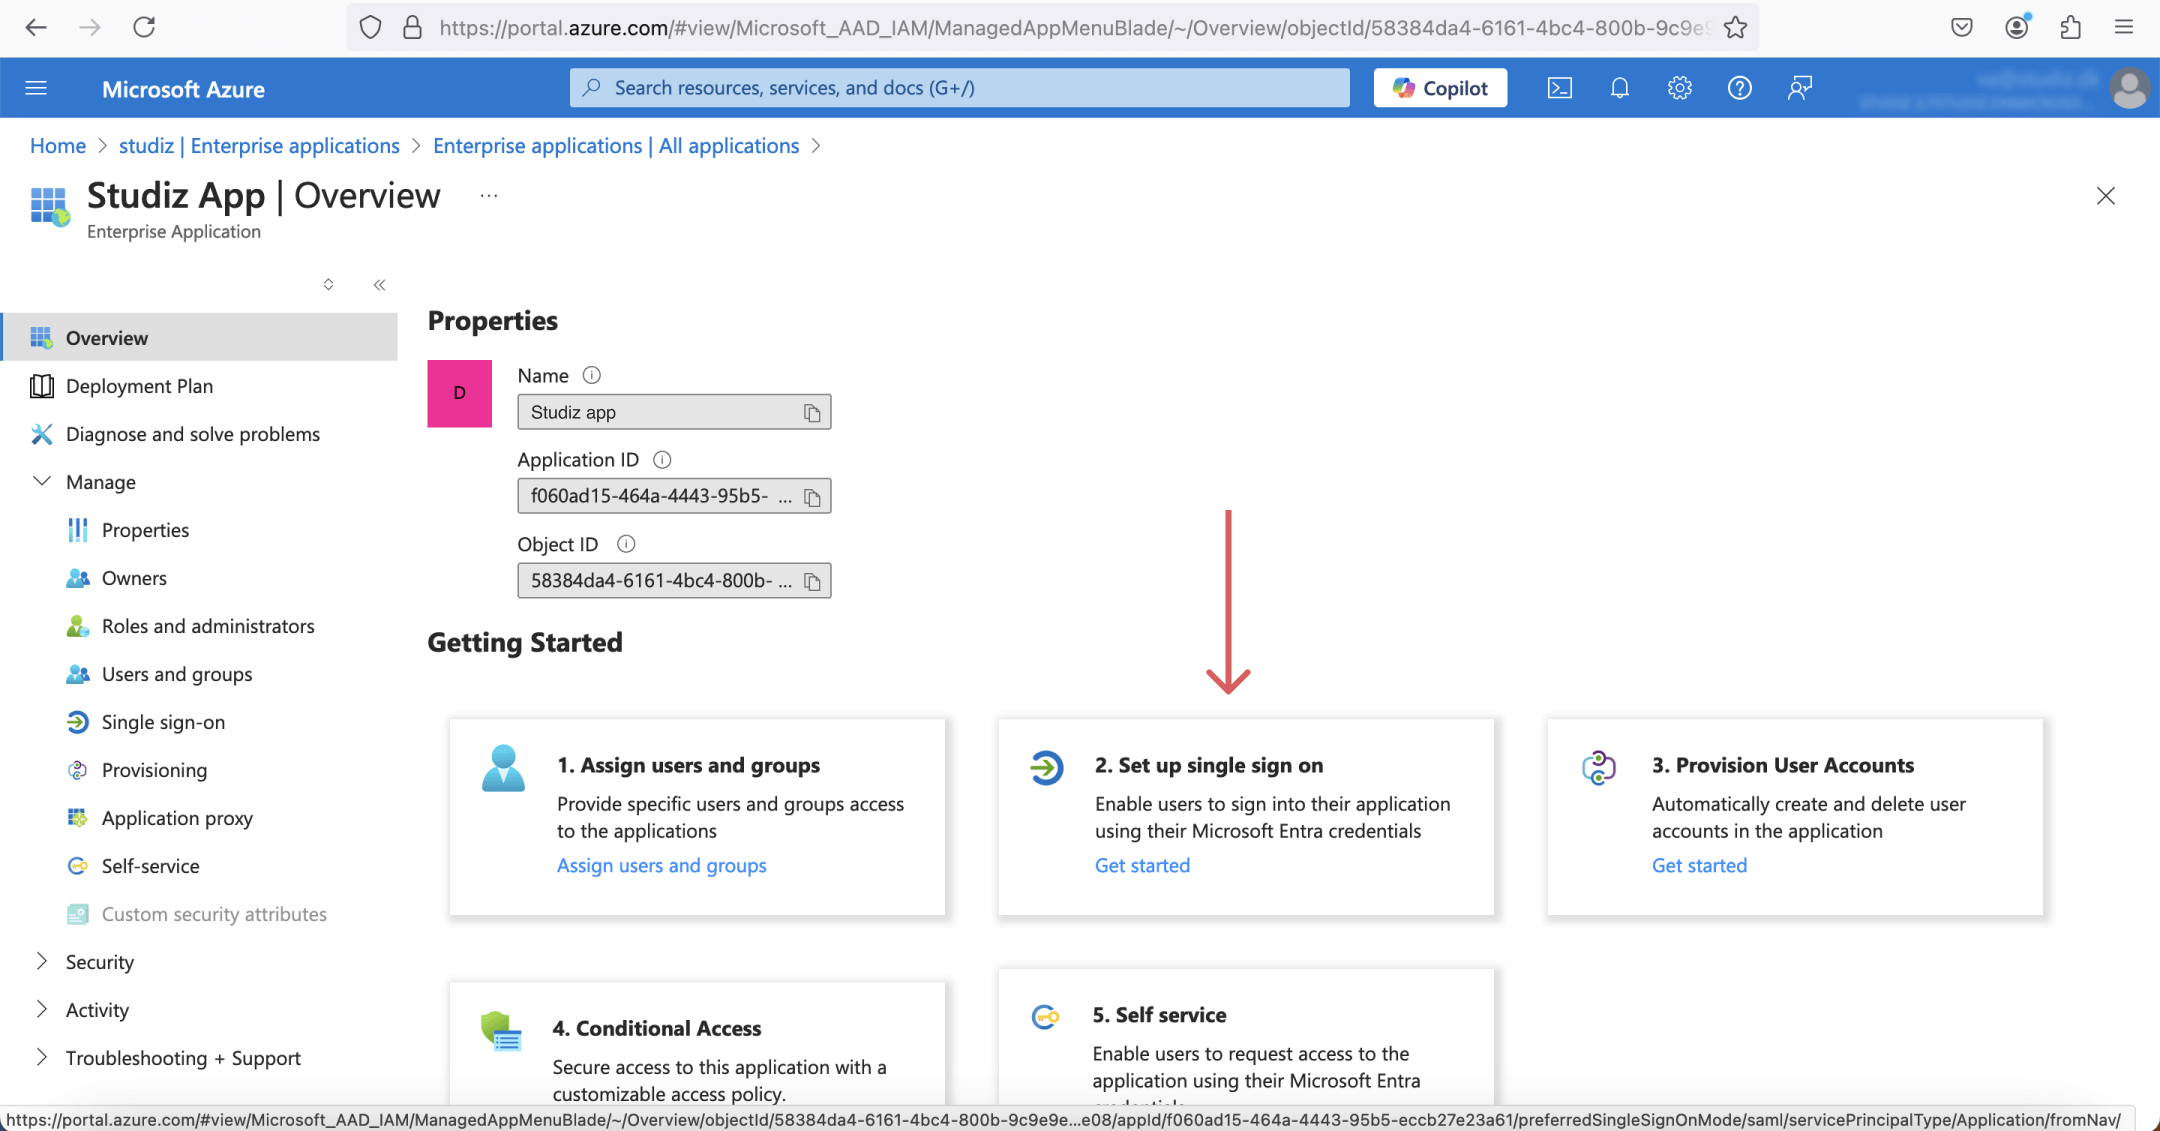Open the browser extensions icon
The height and width of the screenshot is (1131, 2160).
pyautogui.click(x=2070, y=27)
